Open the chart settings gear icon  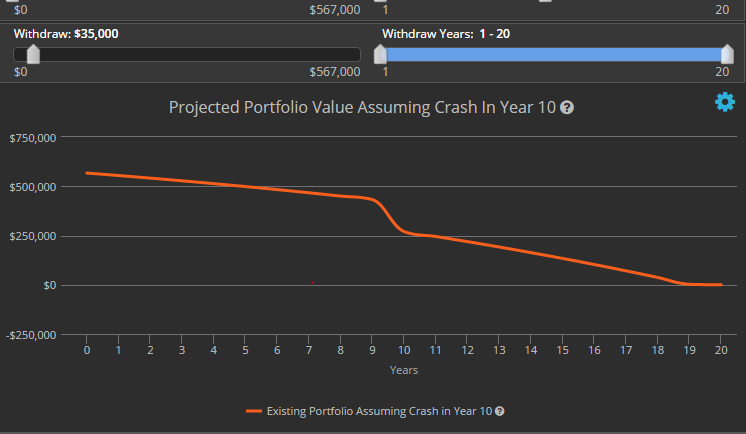[725, 102]
